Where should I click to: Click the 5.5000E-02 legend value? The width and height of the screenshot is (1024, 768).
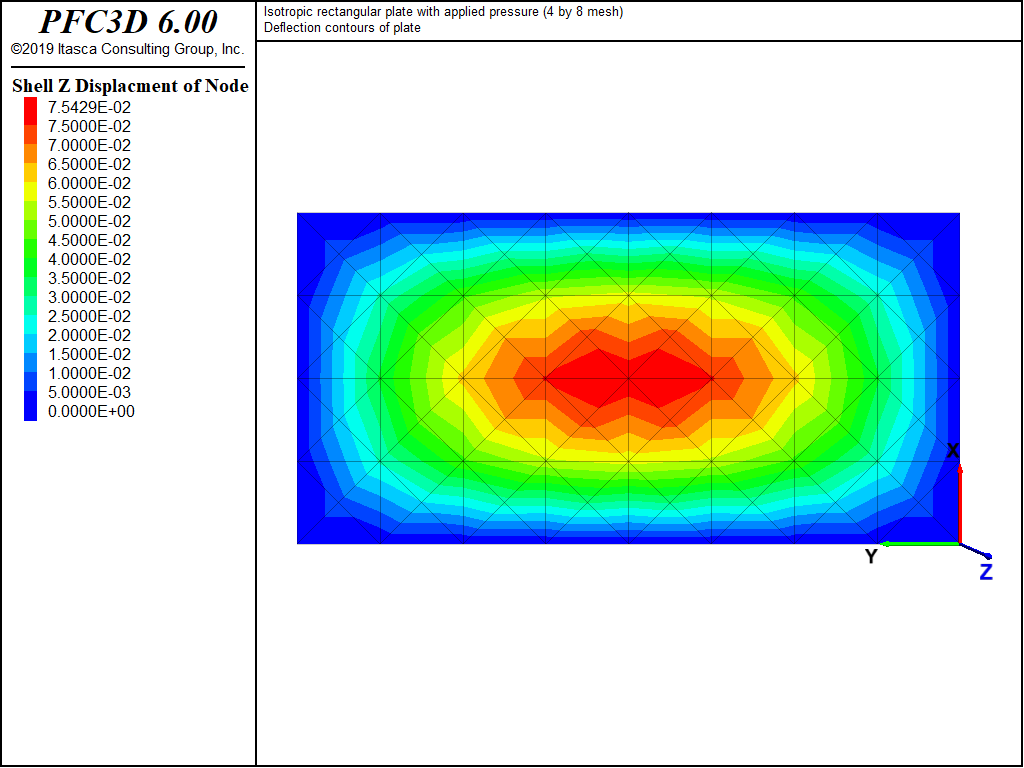coord(89,202)
